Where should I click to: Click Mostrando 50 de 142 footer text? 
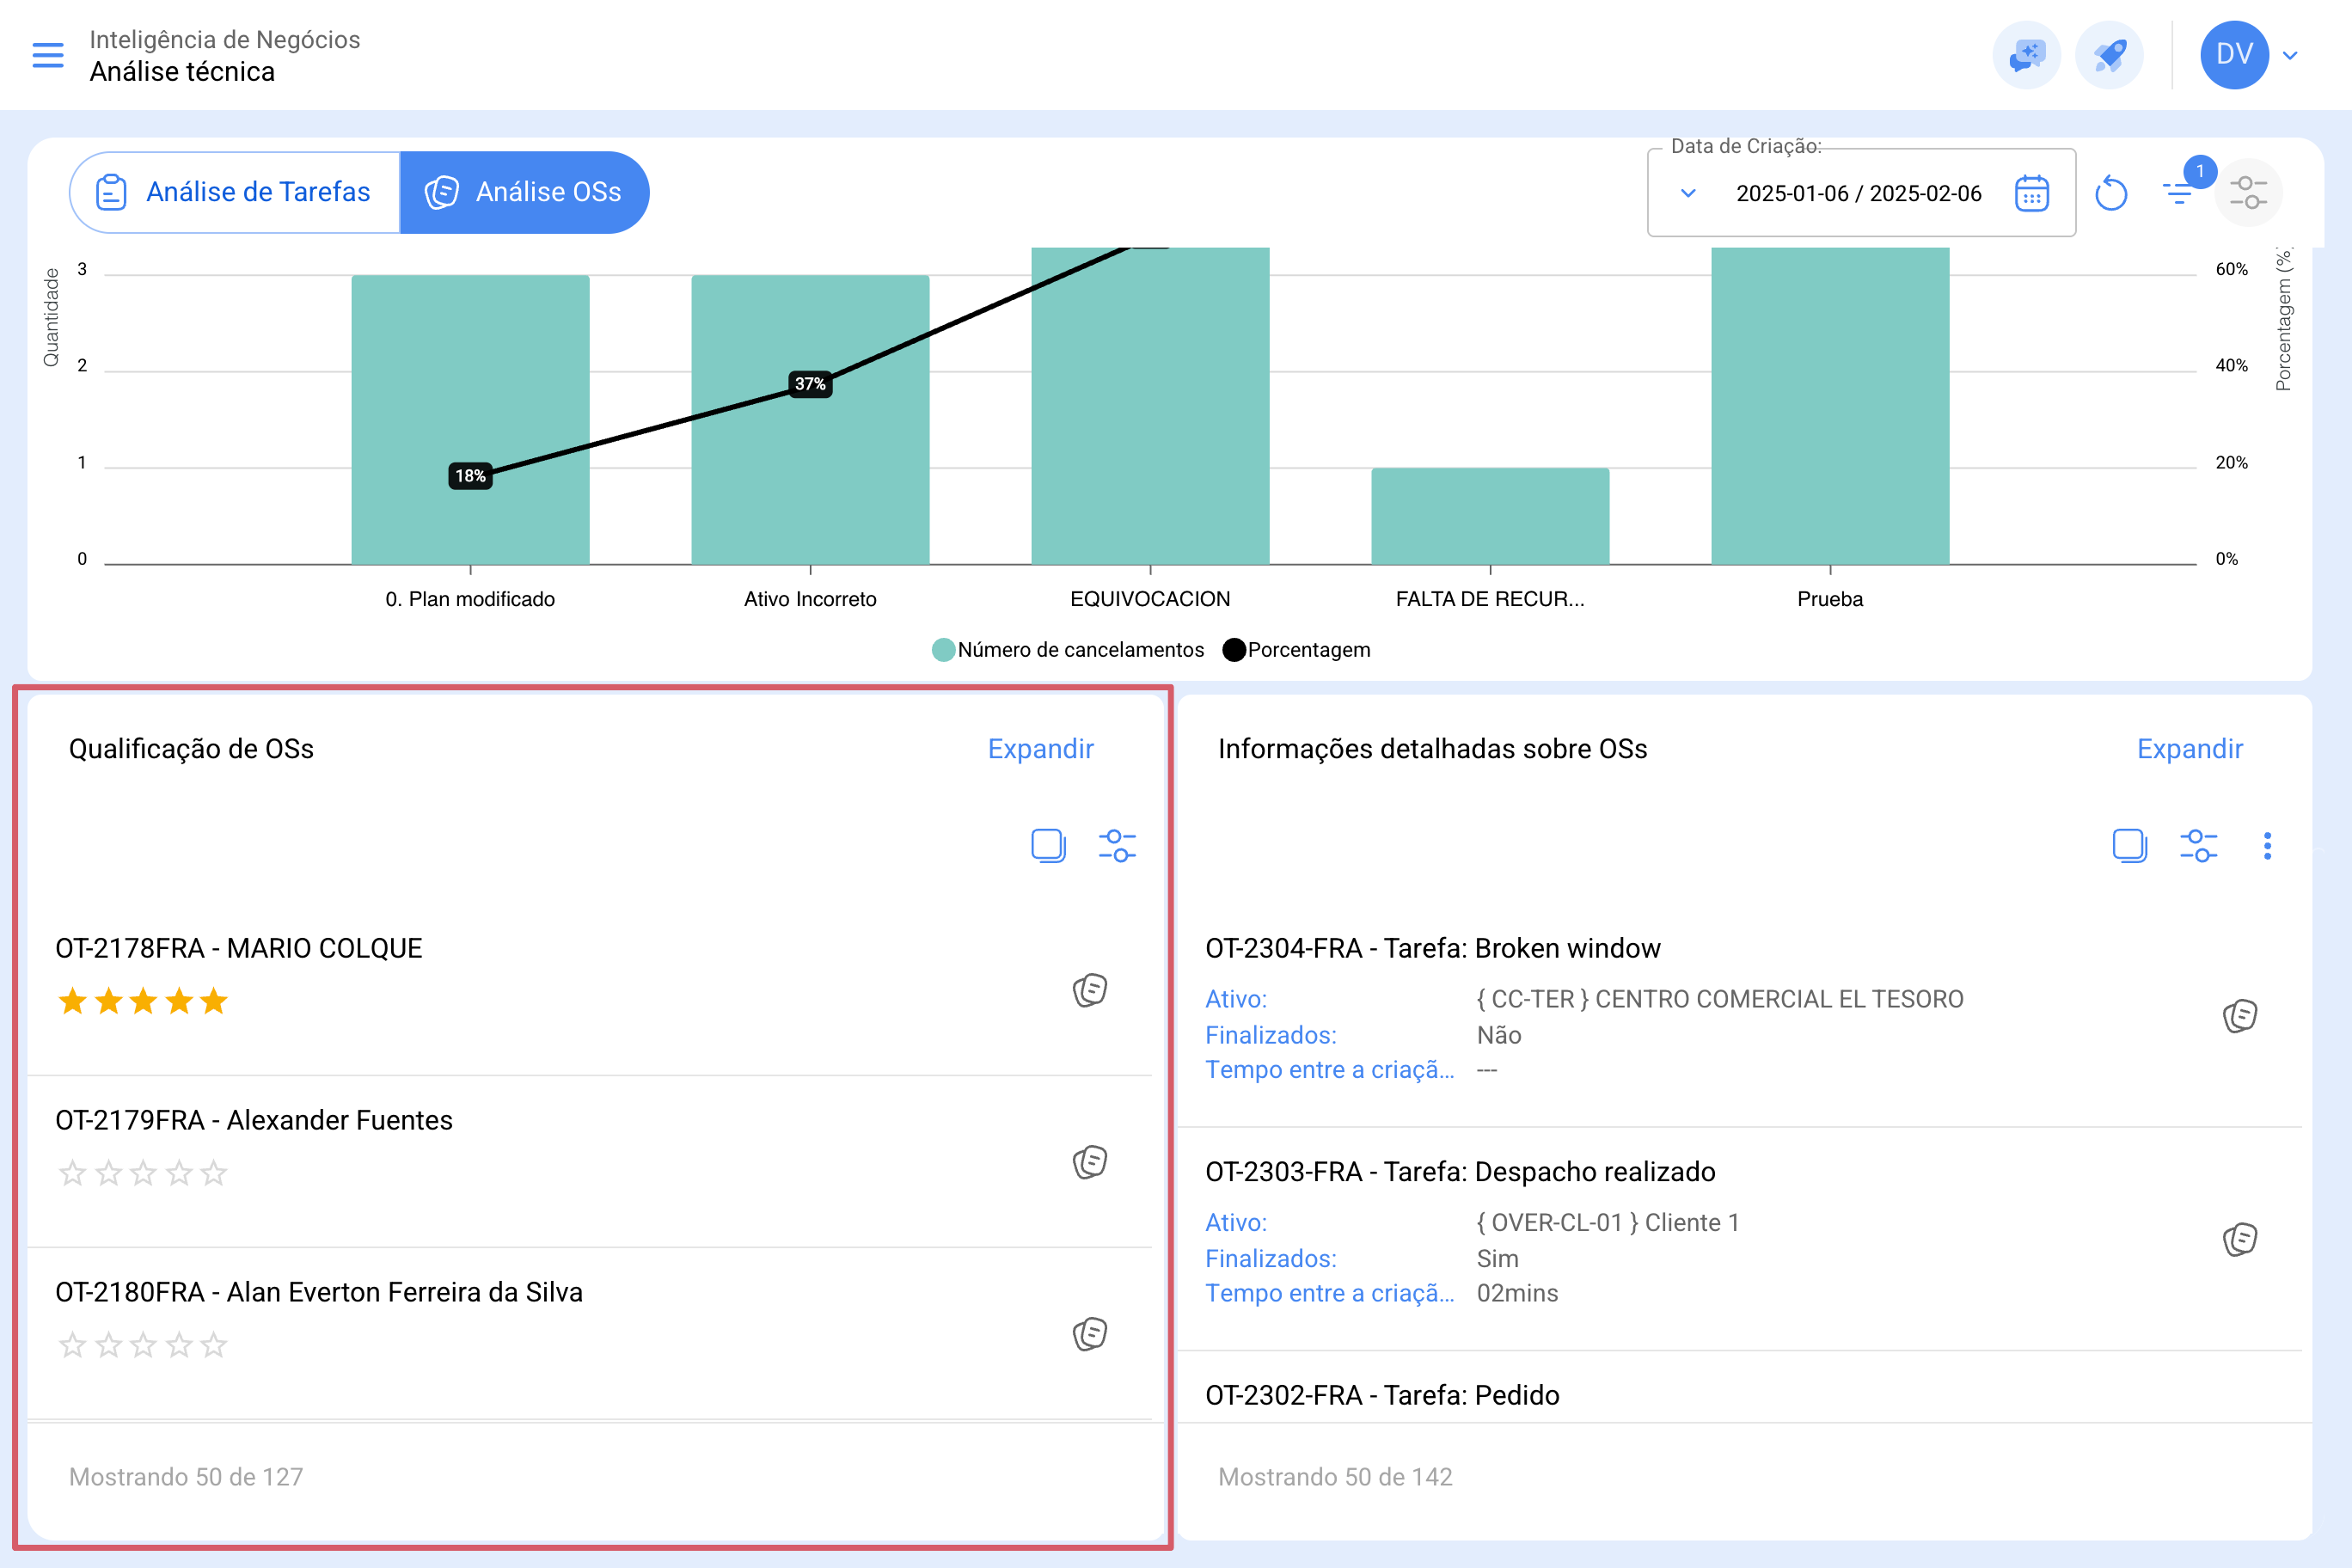(x=1335, y=1477)
